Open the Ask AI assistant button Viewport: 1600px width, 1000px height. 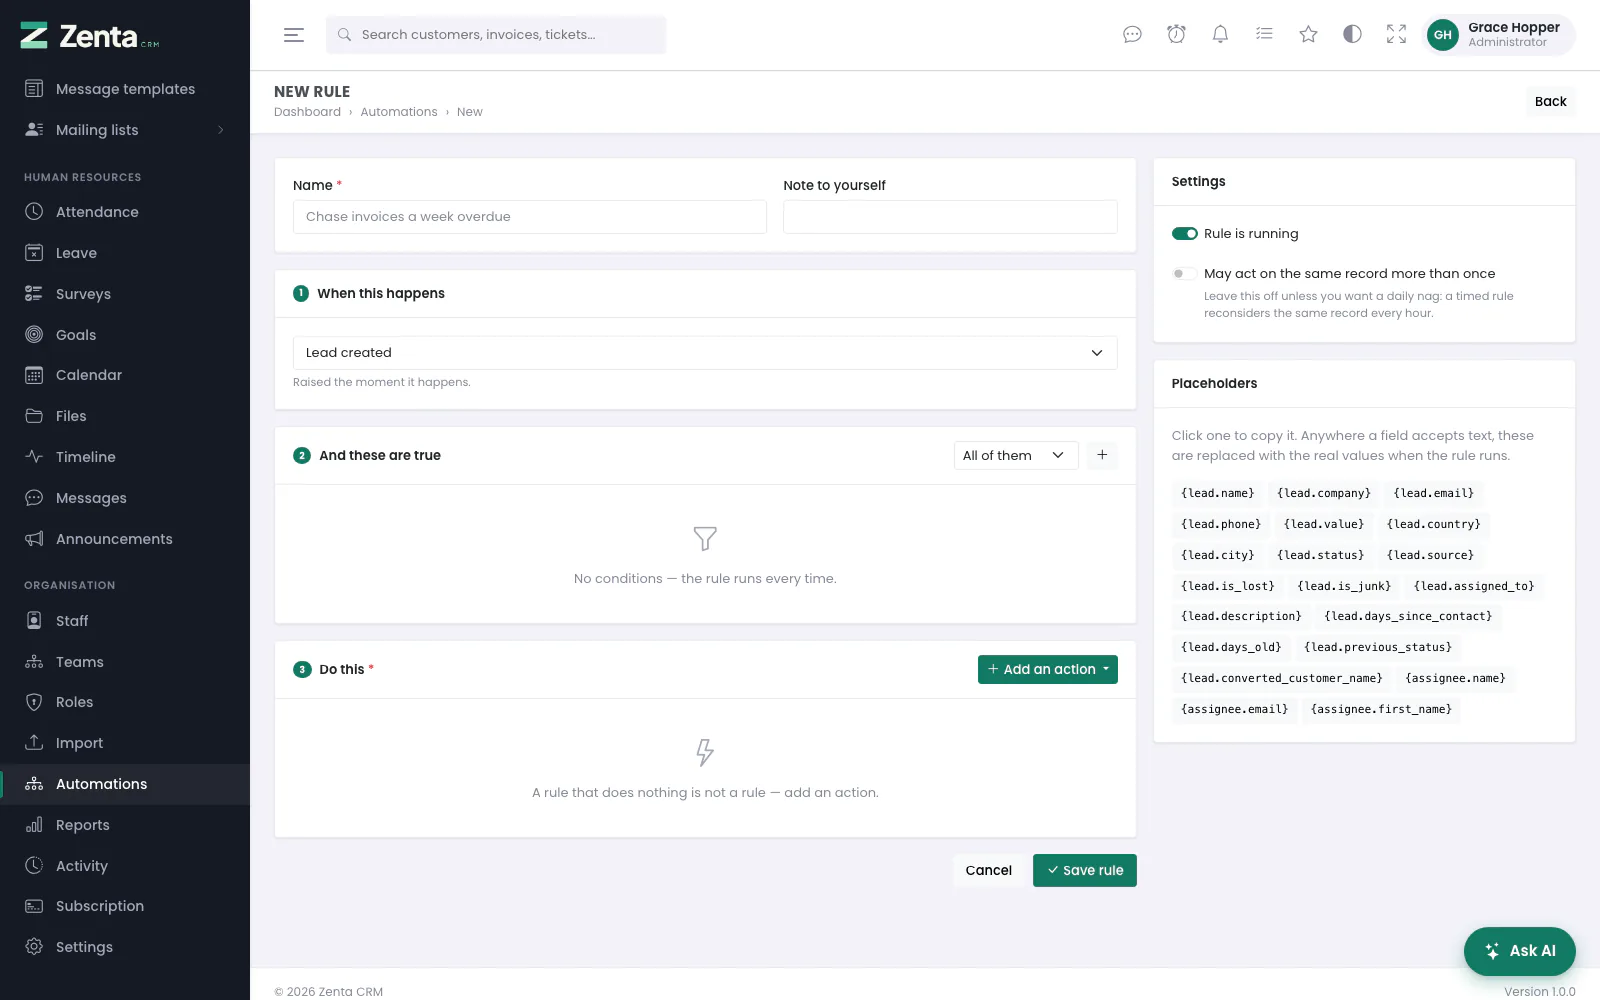[x=1520, y=951]
